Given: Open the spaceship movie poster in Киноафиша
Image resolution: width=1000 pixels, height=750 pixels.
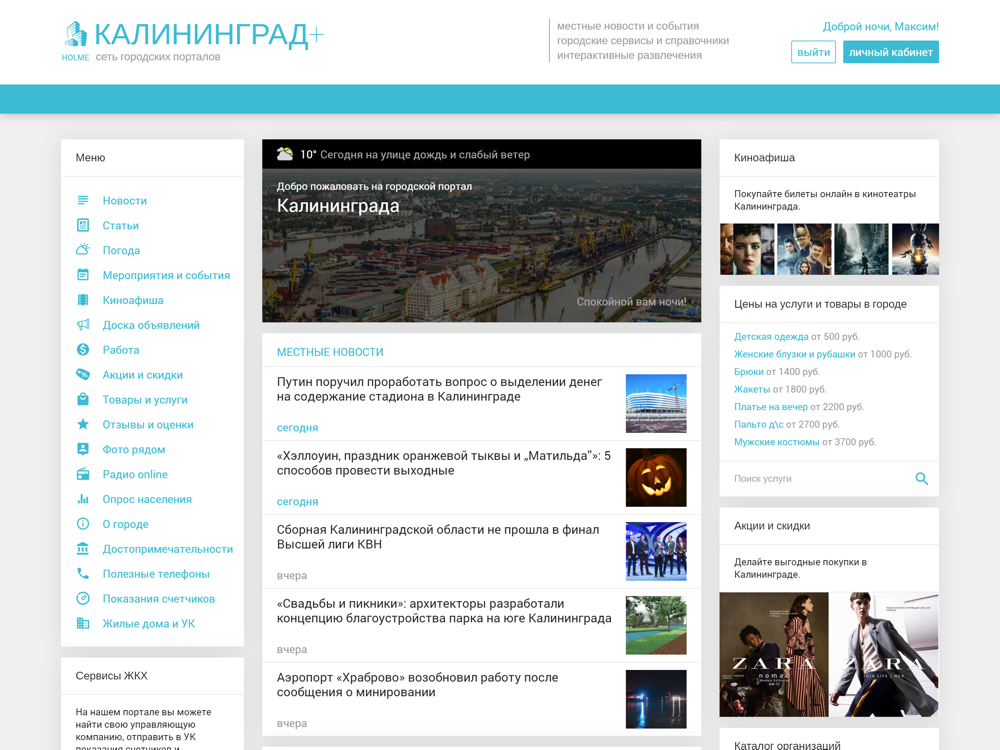Looking at the screenshot, I should pyautogui.click(x=915, y=249).
